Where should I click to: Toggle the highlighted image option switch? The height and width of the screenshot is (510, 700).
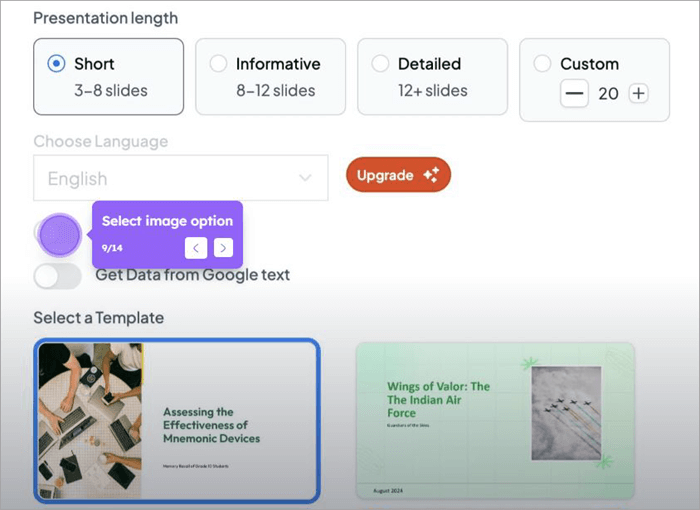pos(58,235)
